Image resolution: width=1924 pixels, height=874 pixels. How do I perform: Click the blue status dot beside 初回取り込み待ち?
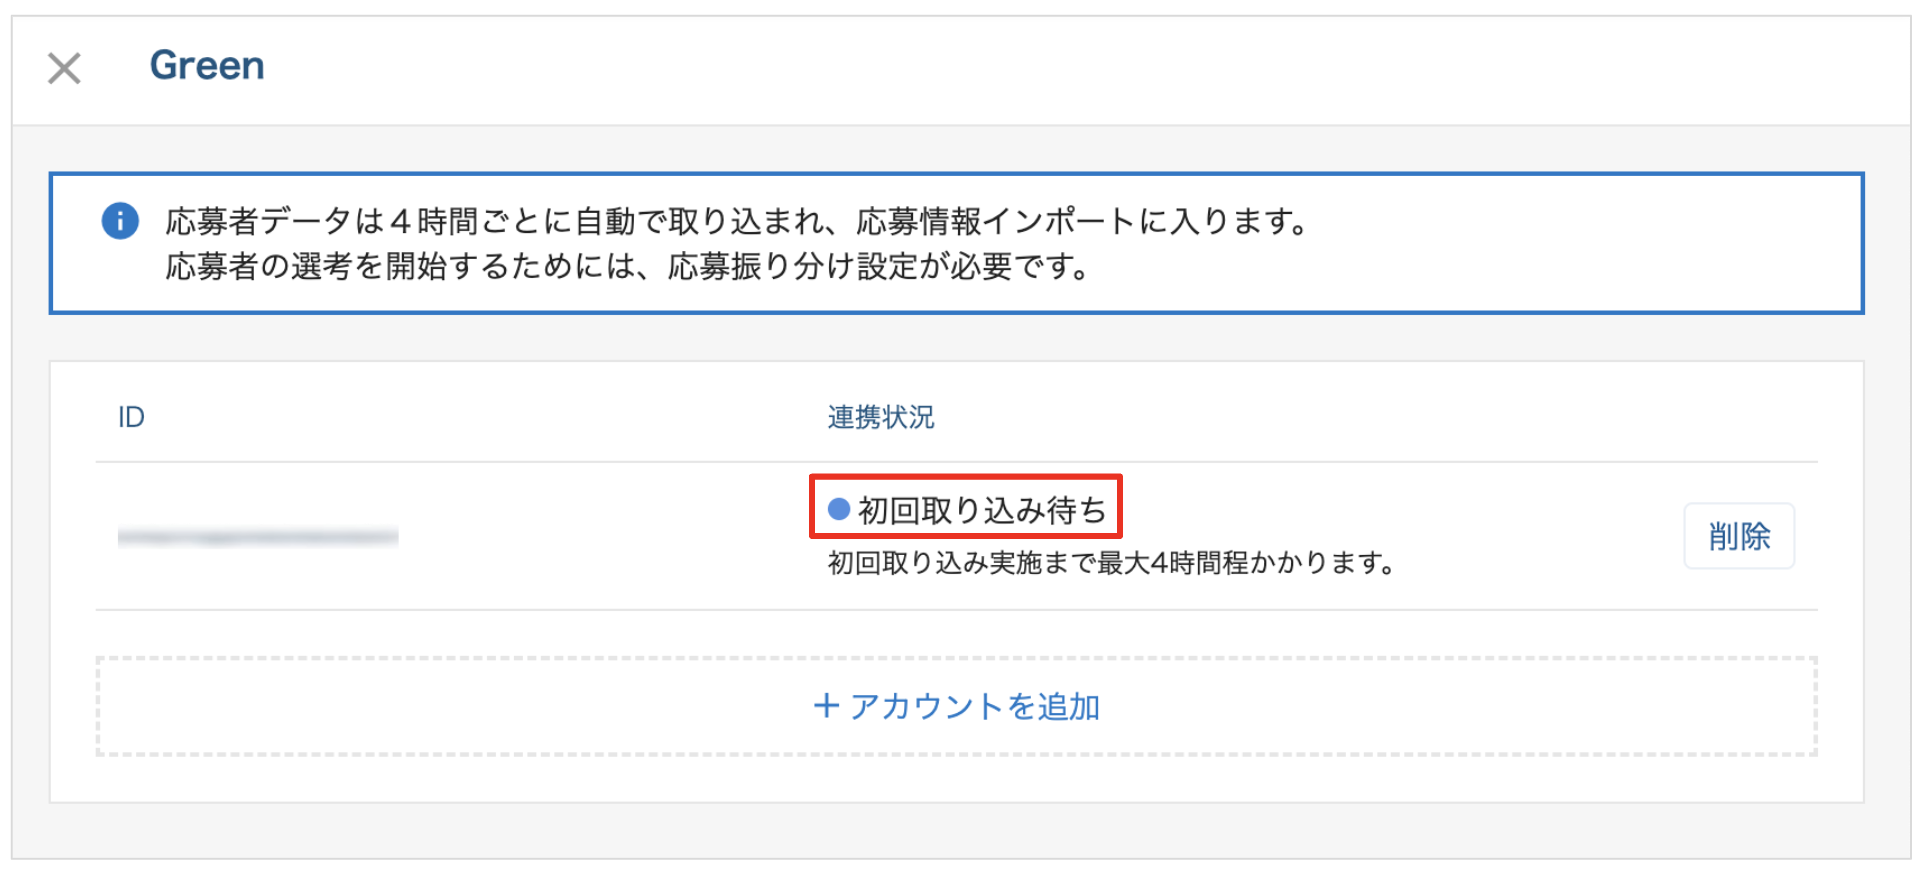[839, 509]
